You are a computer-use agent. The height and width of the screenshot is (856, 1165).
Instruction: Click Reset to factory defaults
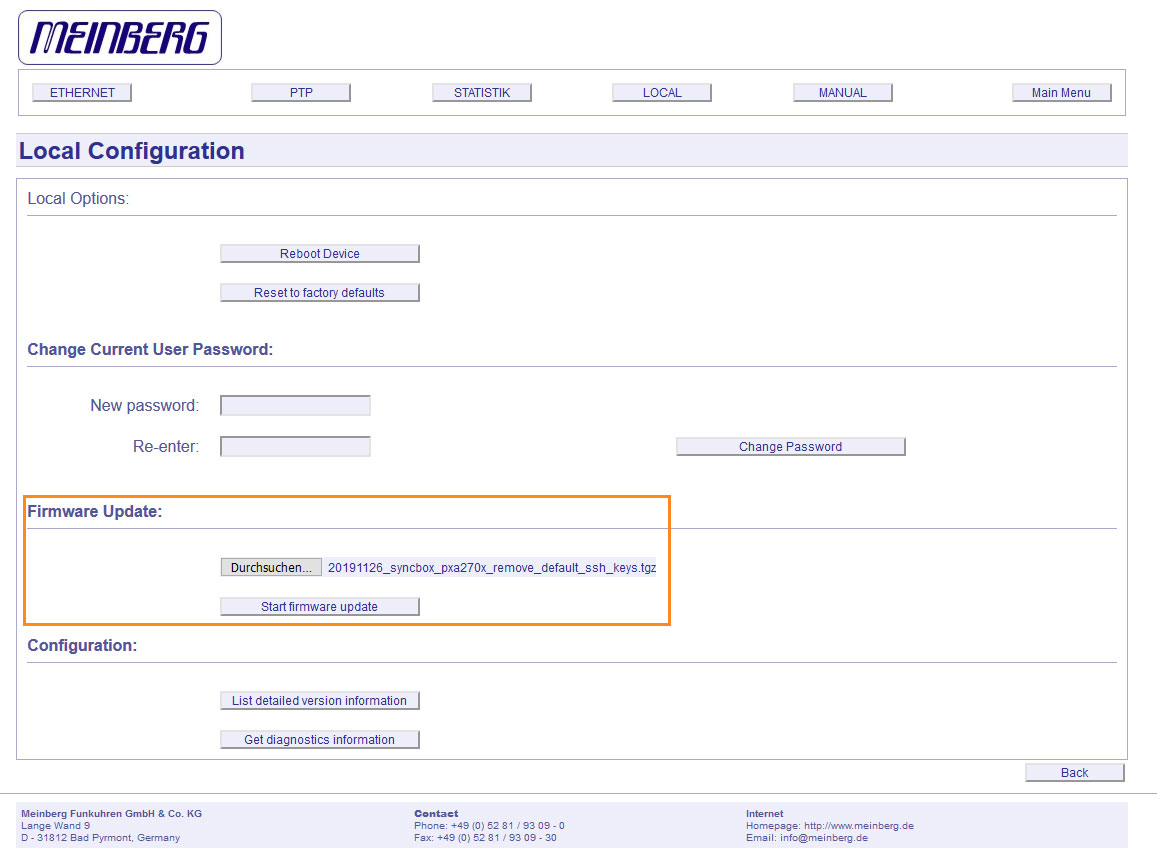click(x=319, y=293)
